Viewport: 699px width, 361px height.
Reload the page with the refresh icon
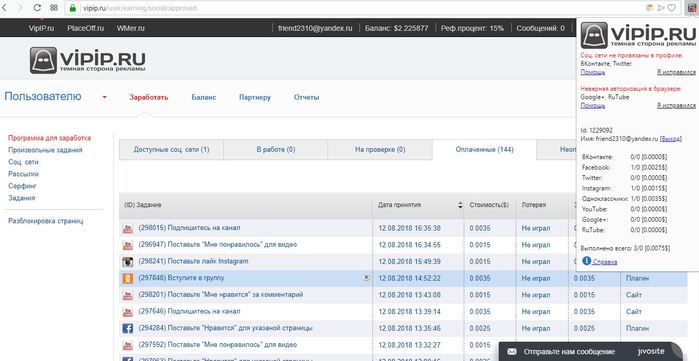[37, 8]
